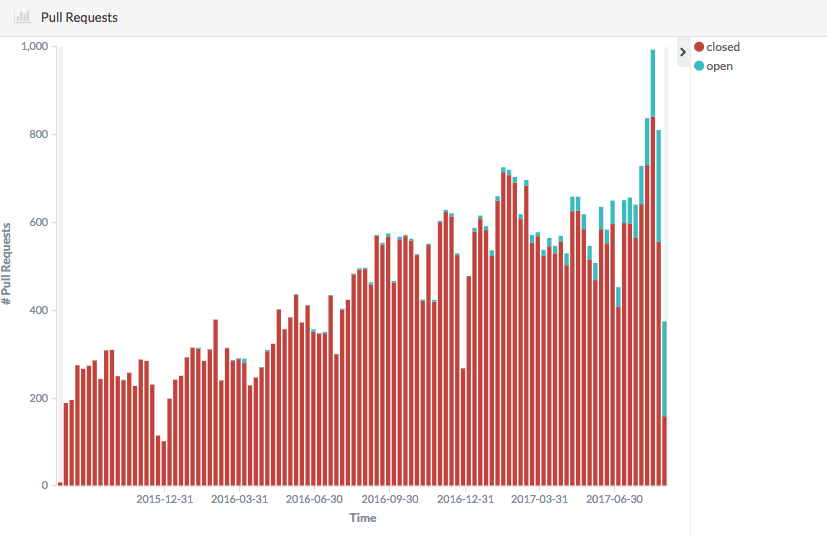827x536 pixels.
Task: Select the 2017-06-30 x-axis tick label
Action: click(615, 499)
